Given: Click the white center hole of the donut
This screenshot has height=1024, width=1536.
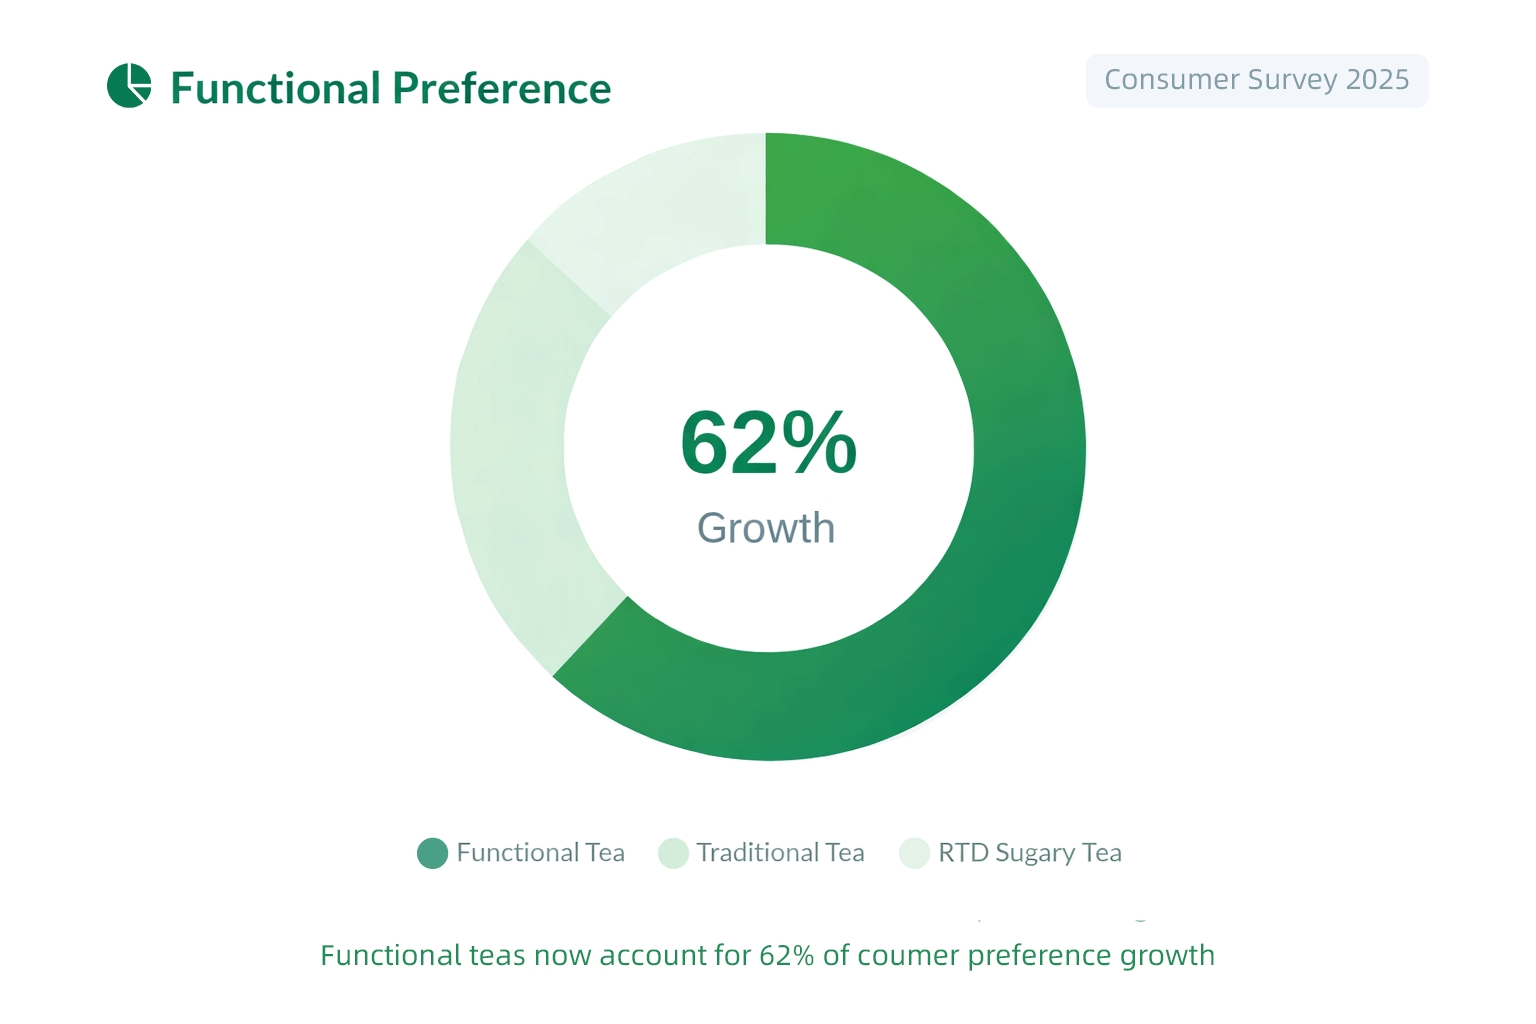Looking at the screenshot, I should pos(768,448).
